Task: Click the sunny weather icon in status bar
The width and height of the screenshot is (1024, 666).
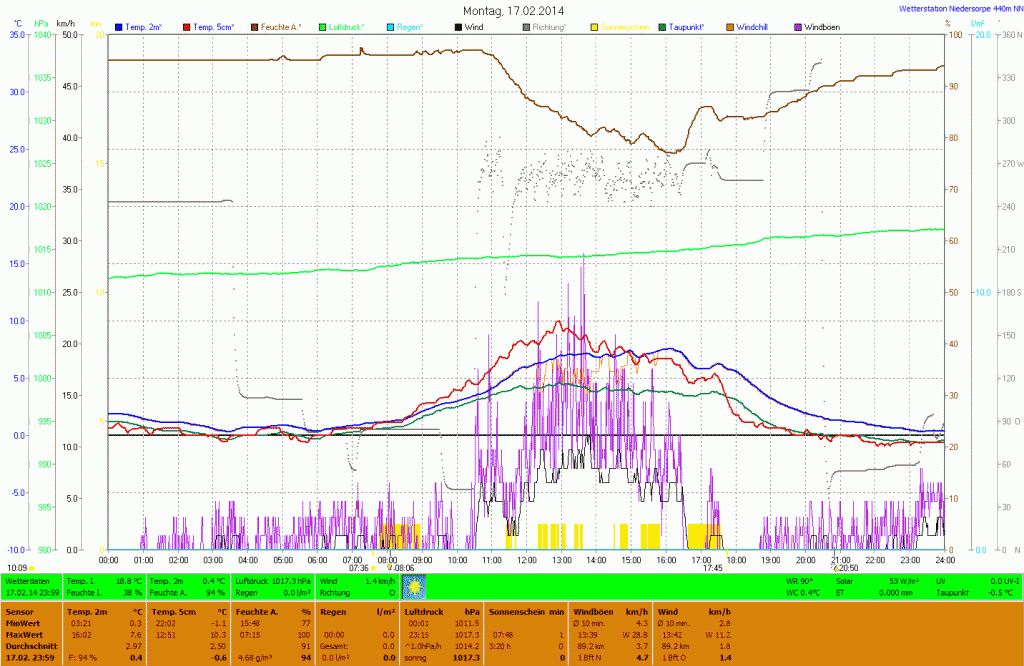Action: 413,586
